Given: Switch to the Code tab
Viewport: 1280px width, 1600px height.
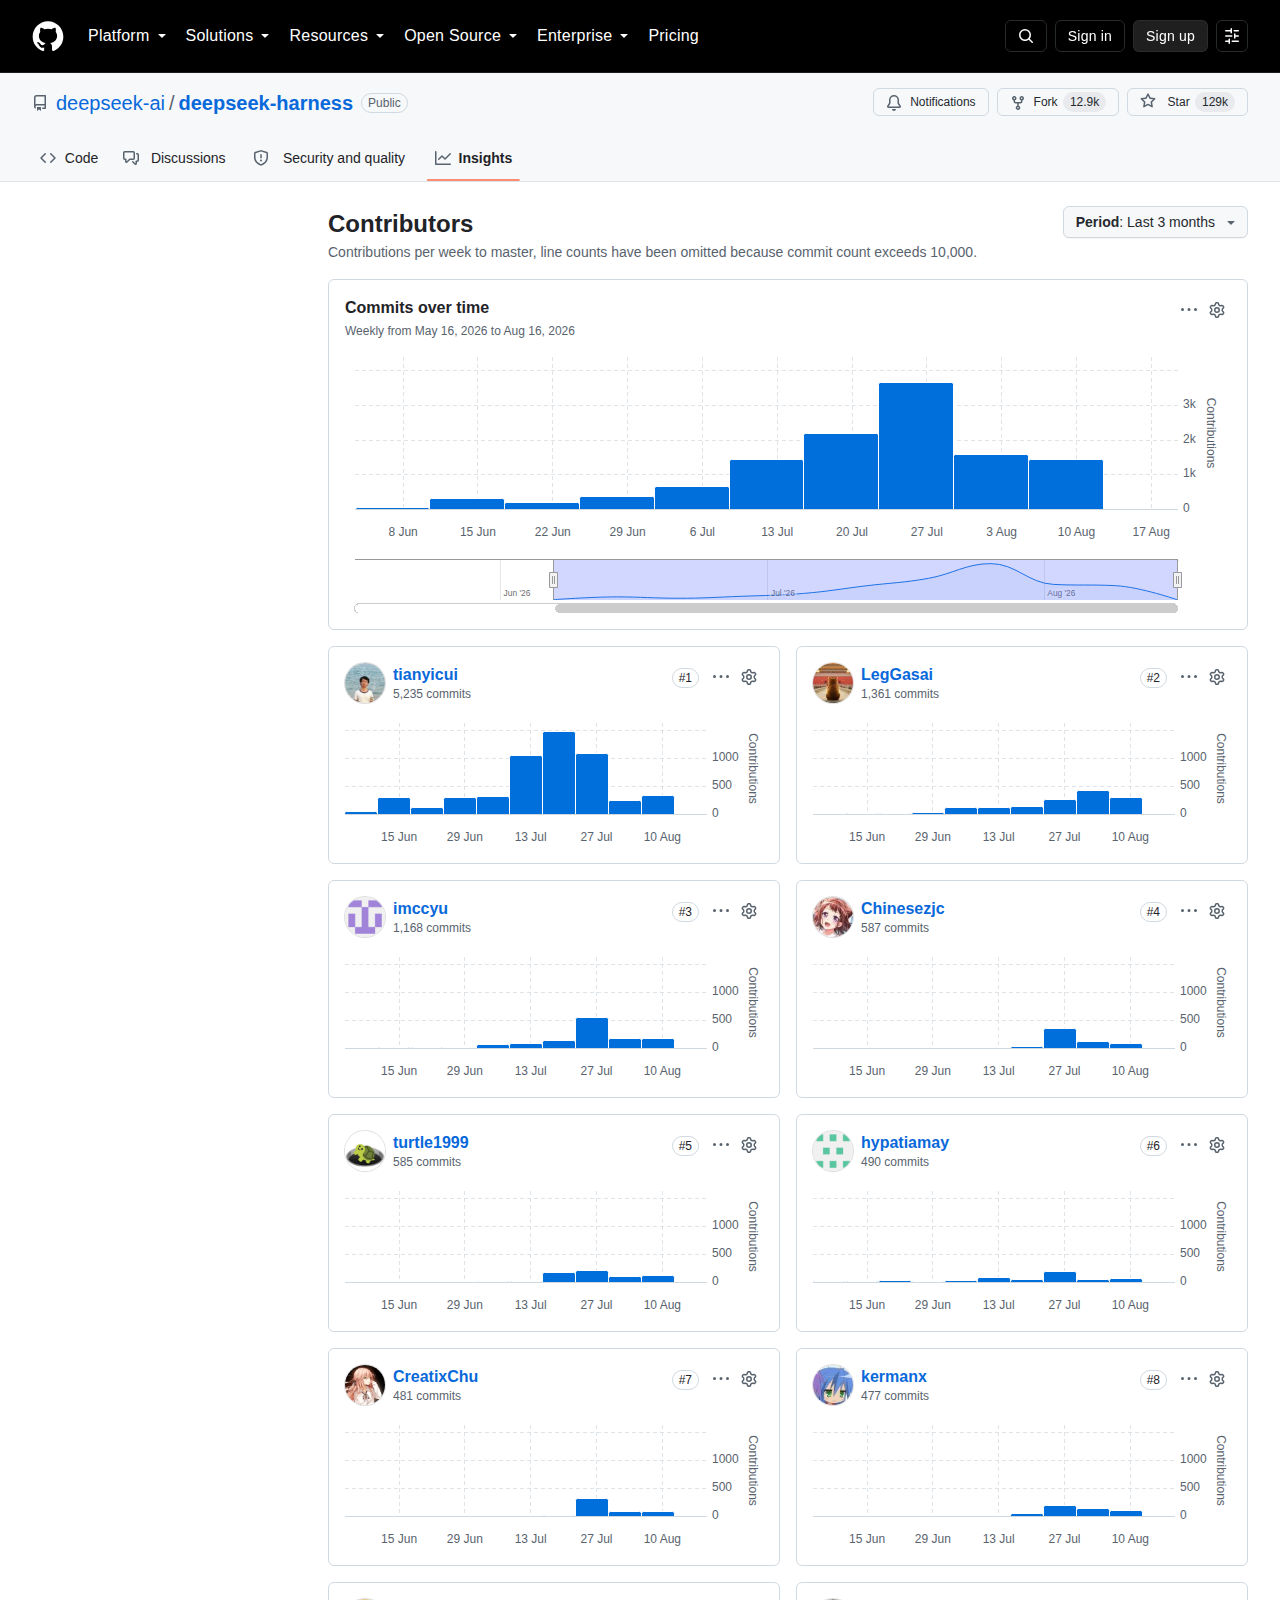Looking at the screenshot, I should click(x=69, y=158).
